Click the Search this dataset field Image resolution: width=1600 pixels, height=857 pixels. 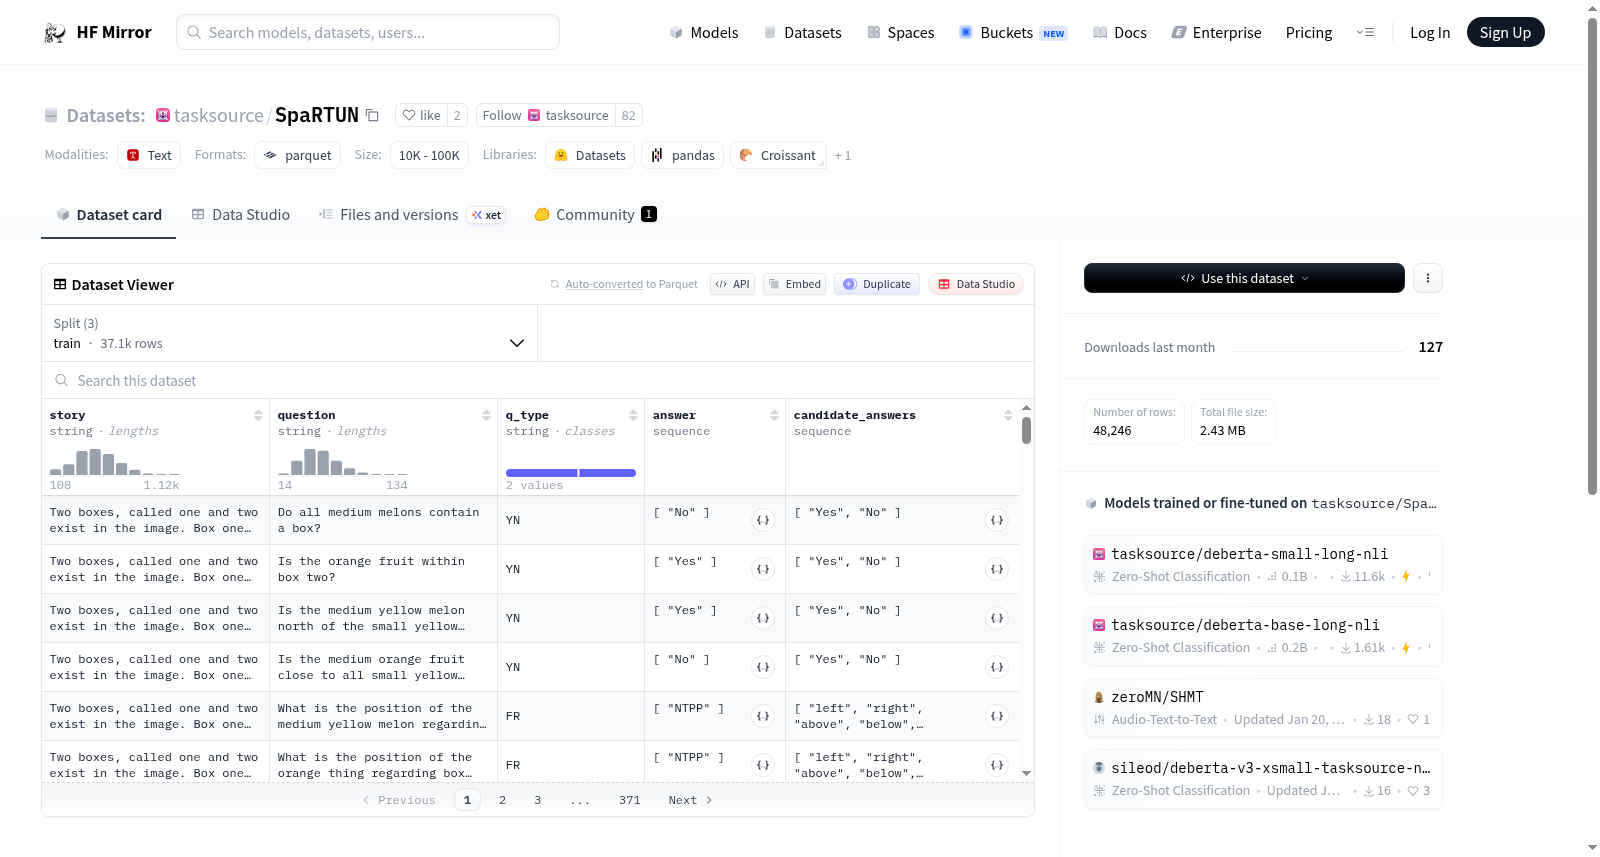pyautogui.click(x=538, y=380)
